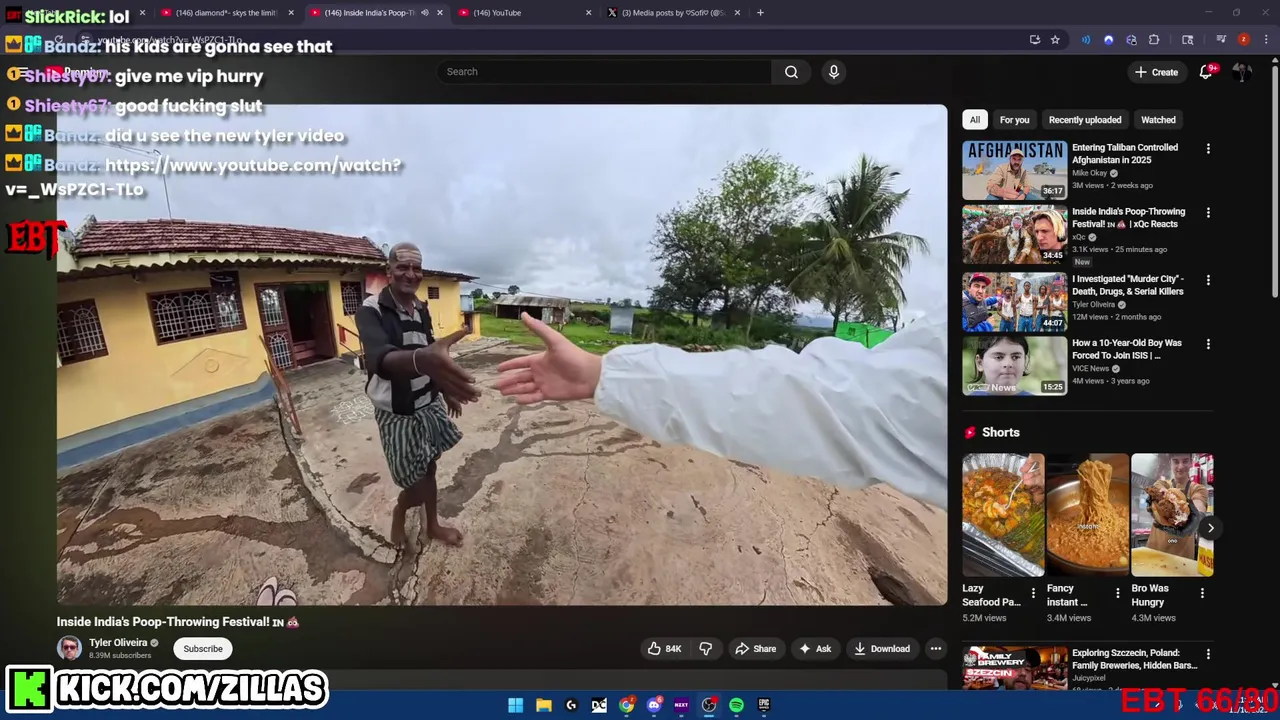Open options menu for xQc Reacts video

pos(1208,213)
